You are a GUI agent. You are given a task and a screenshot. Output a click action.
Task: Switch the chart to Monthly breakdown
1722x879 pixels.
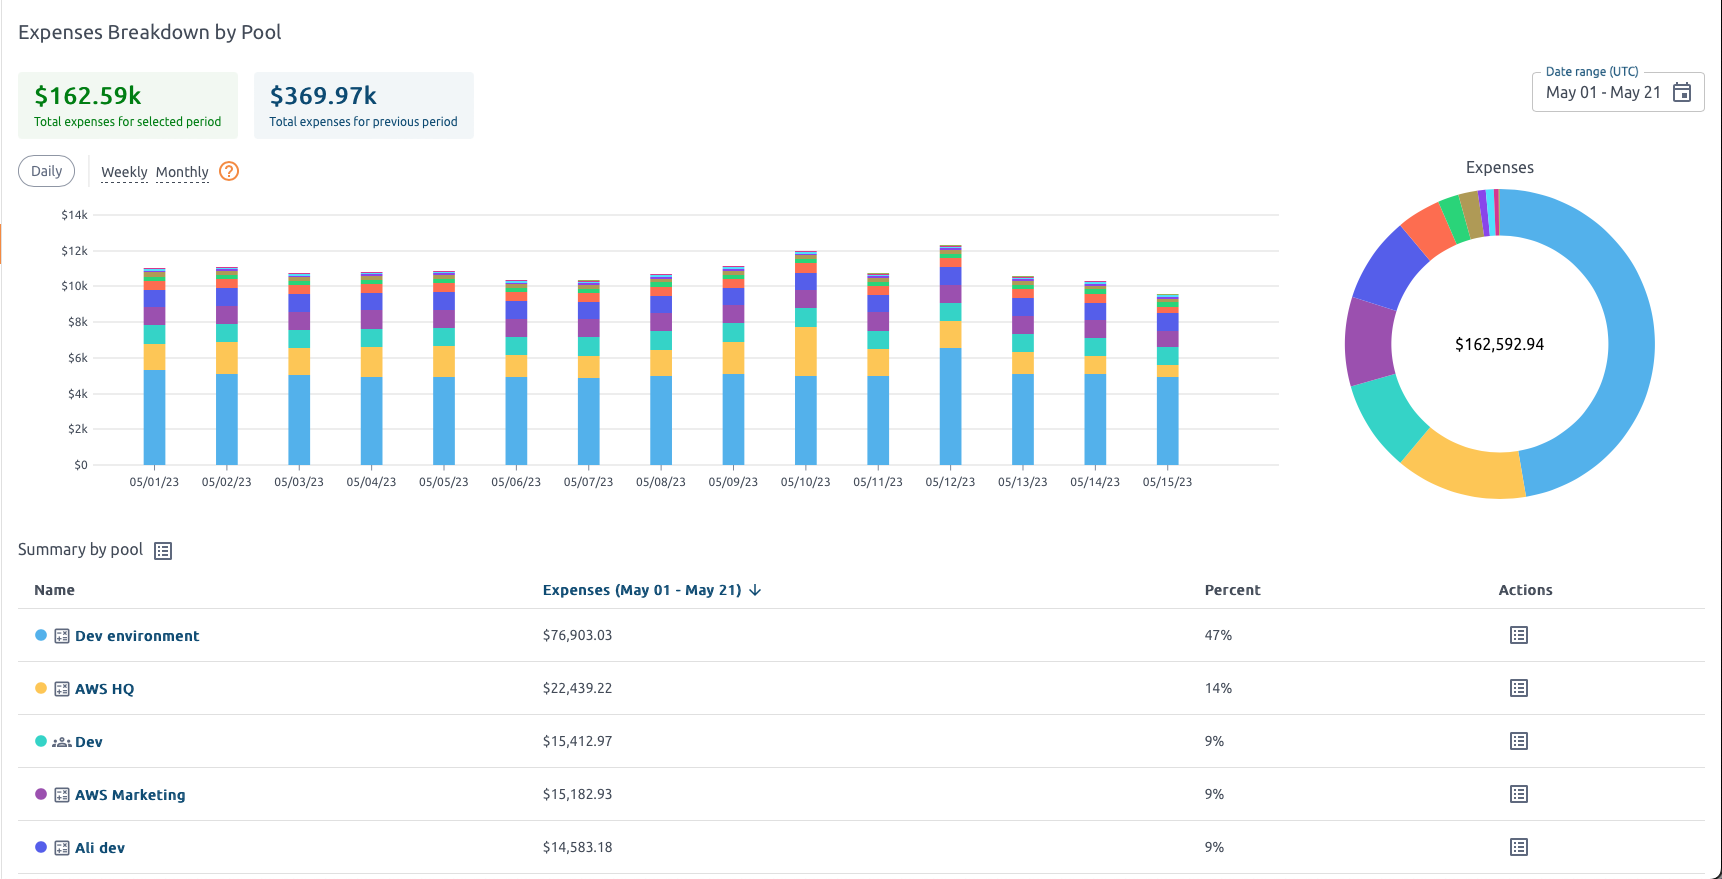click(182, 172)
